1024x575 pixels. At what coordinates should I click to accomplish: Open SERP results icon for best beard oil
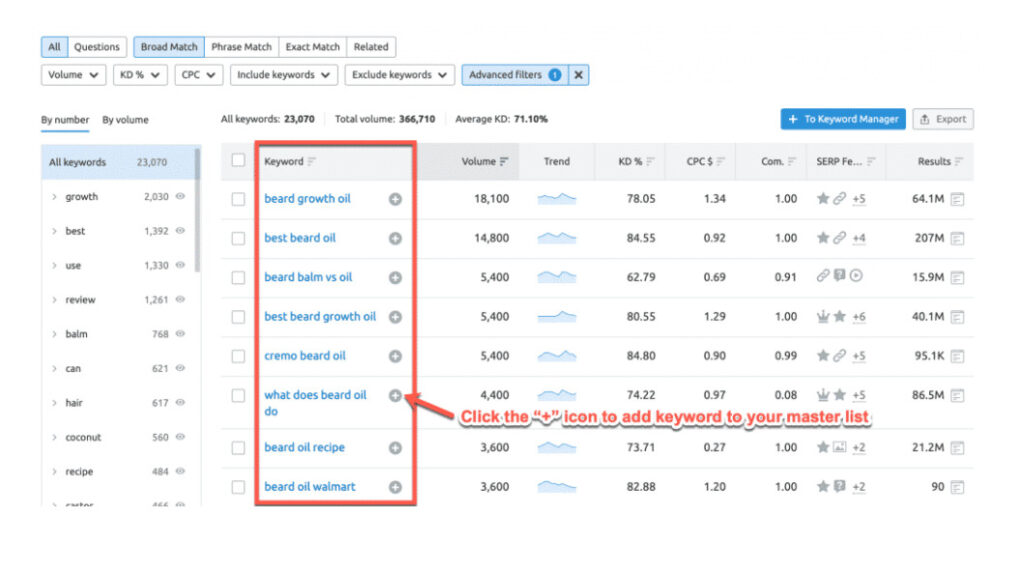click(x=957, y=238)
